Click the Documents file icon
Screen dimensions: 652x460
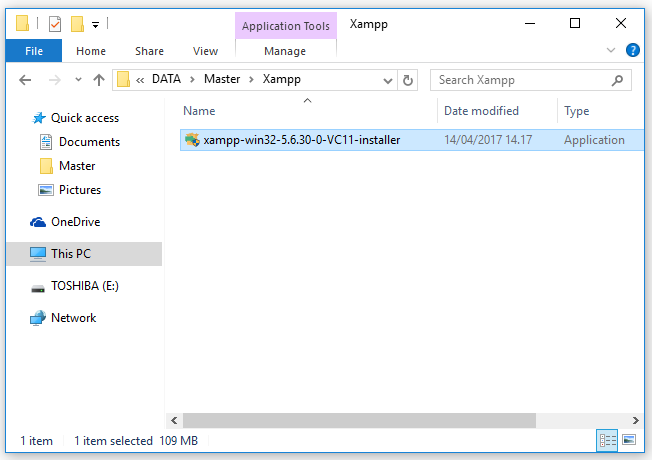click(46, 142)
